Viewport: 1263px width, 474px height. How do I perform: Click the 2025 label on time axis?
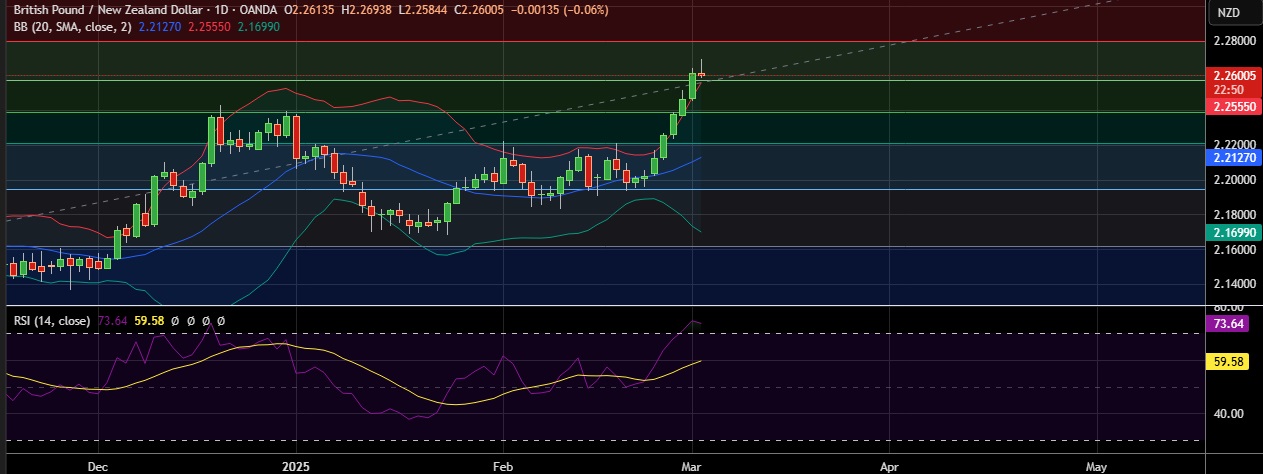pos(296,466)
